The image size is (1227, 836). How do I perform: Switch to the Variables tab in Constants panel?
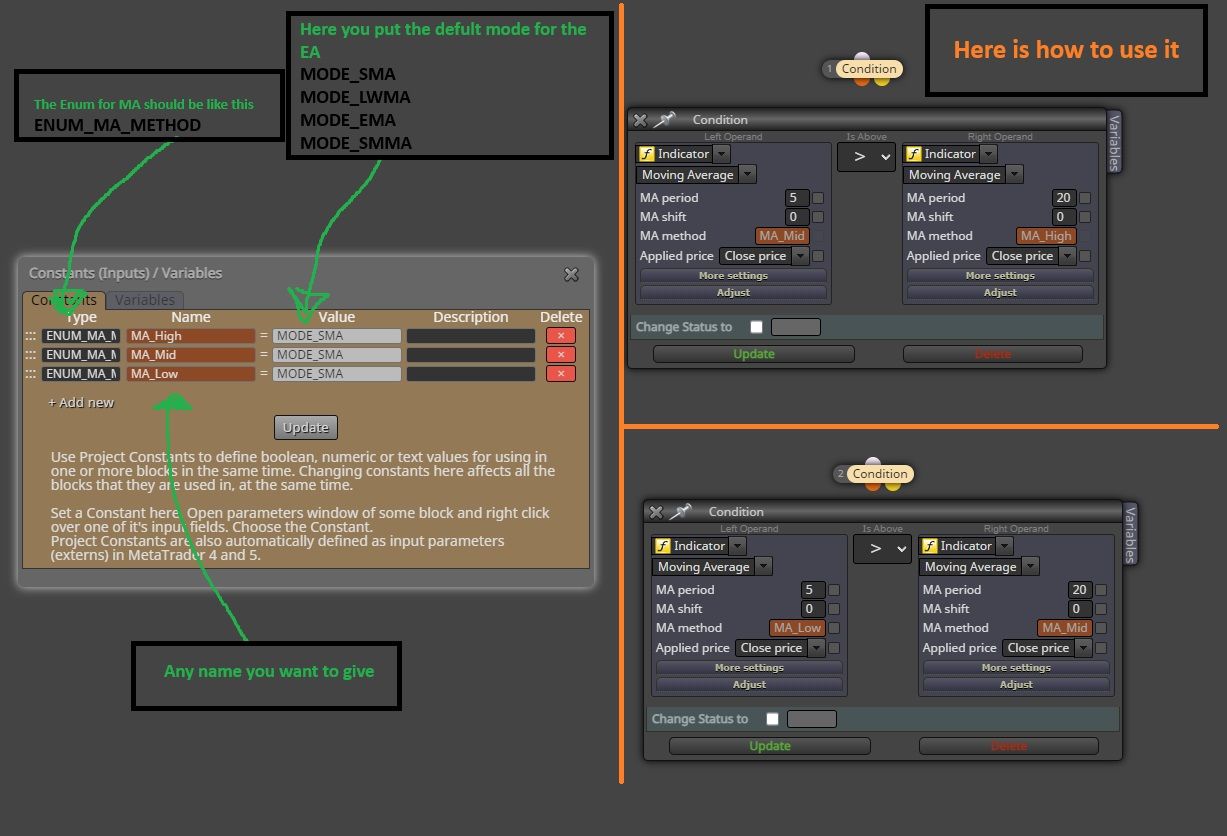pyautogui.click(x=145, y=300)
